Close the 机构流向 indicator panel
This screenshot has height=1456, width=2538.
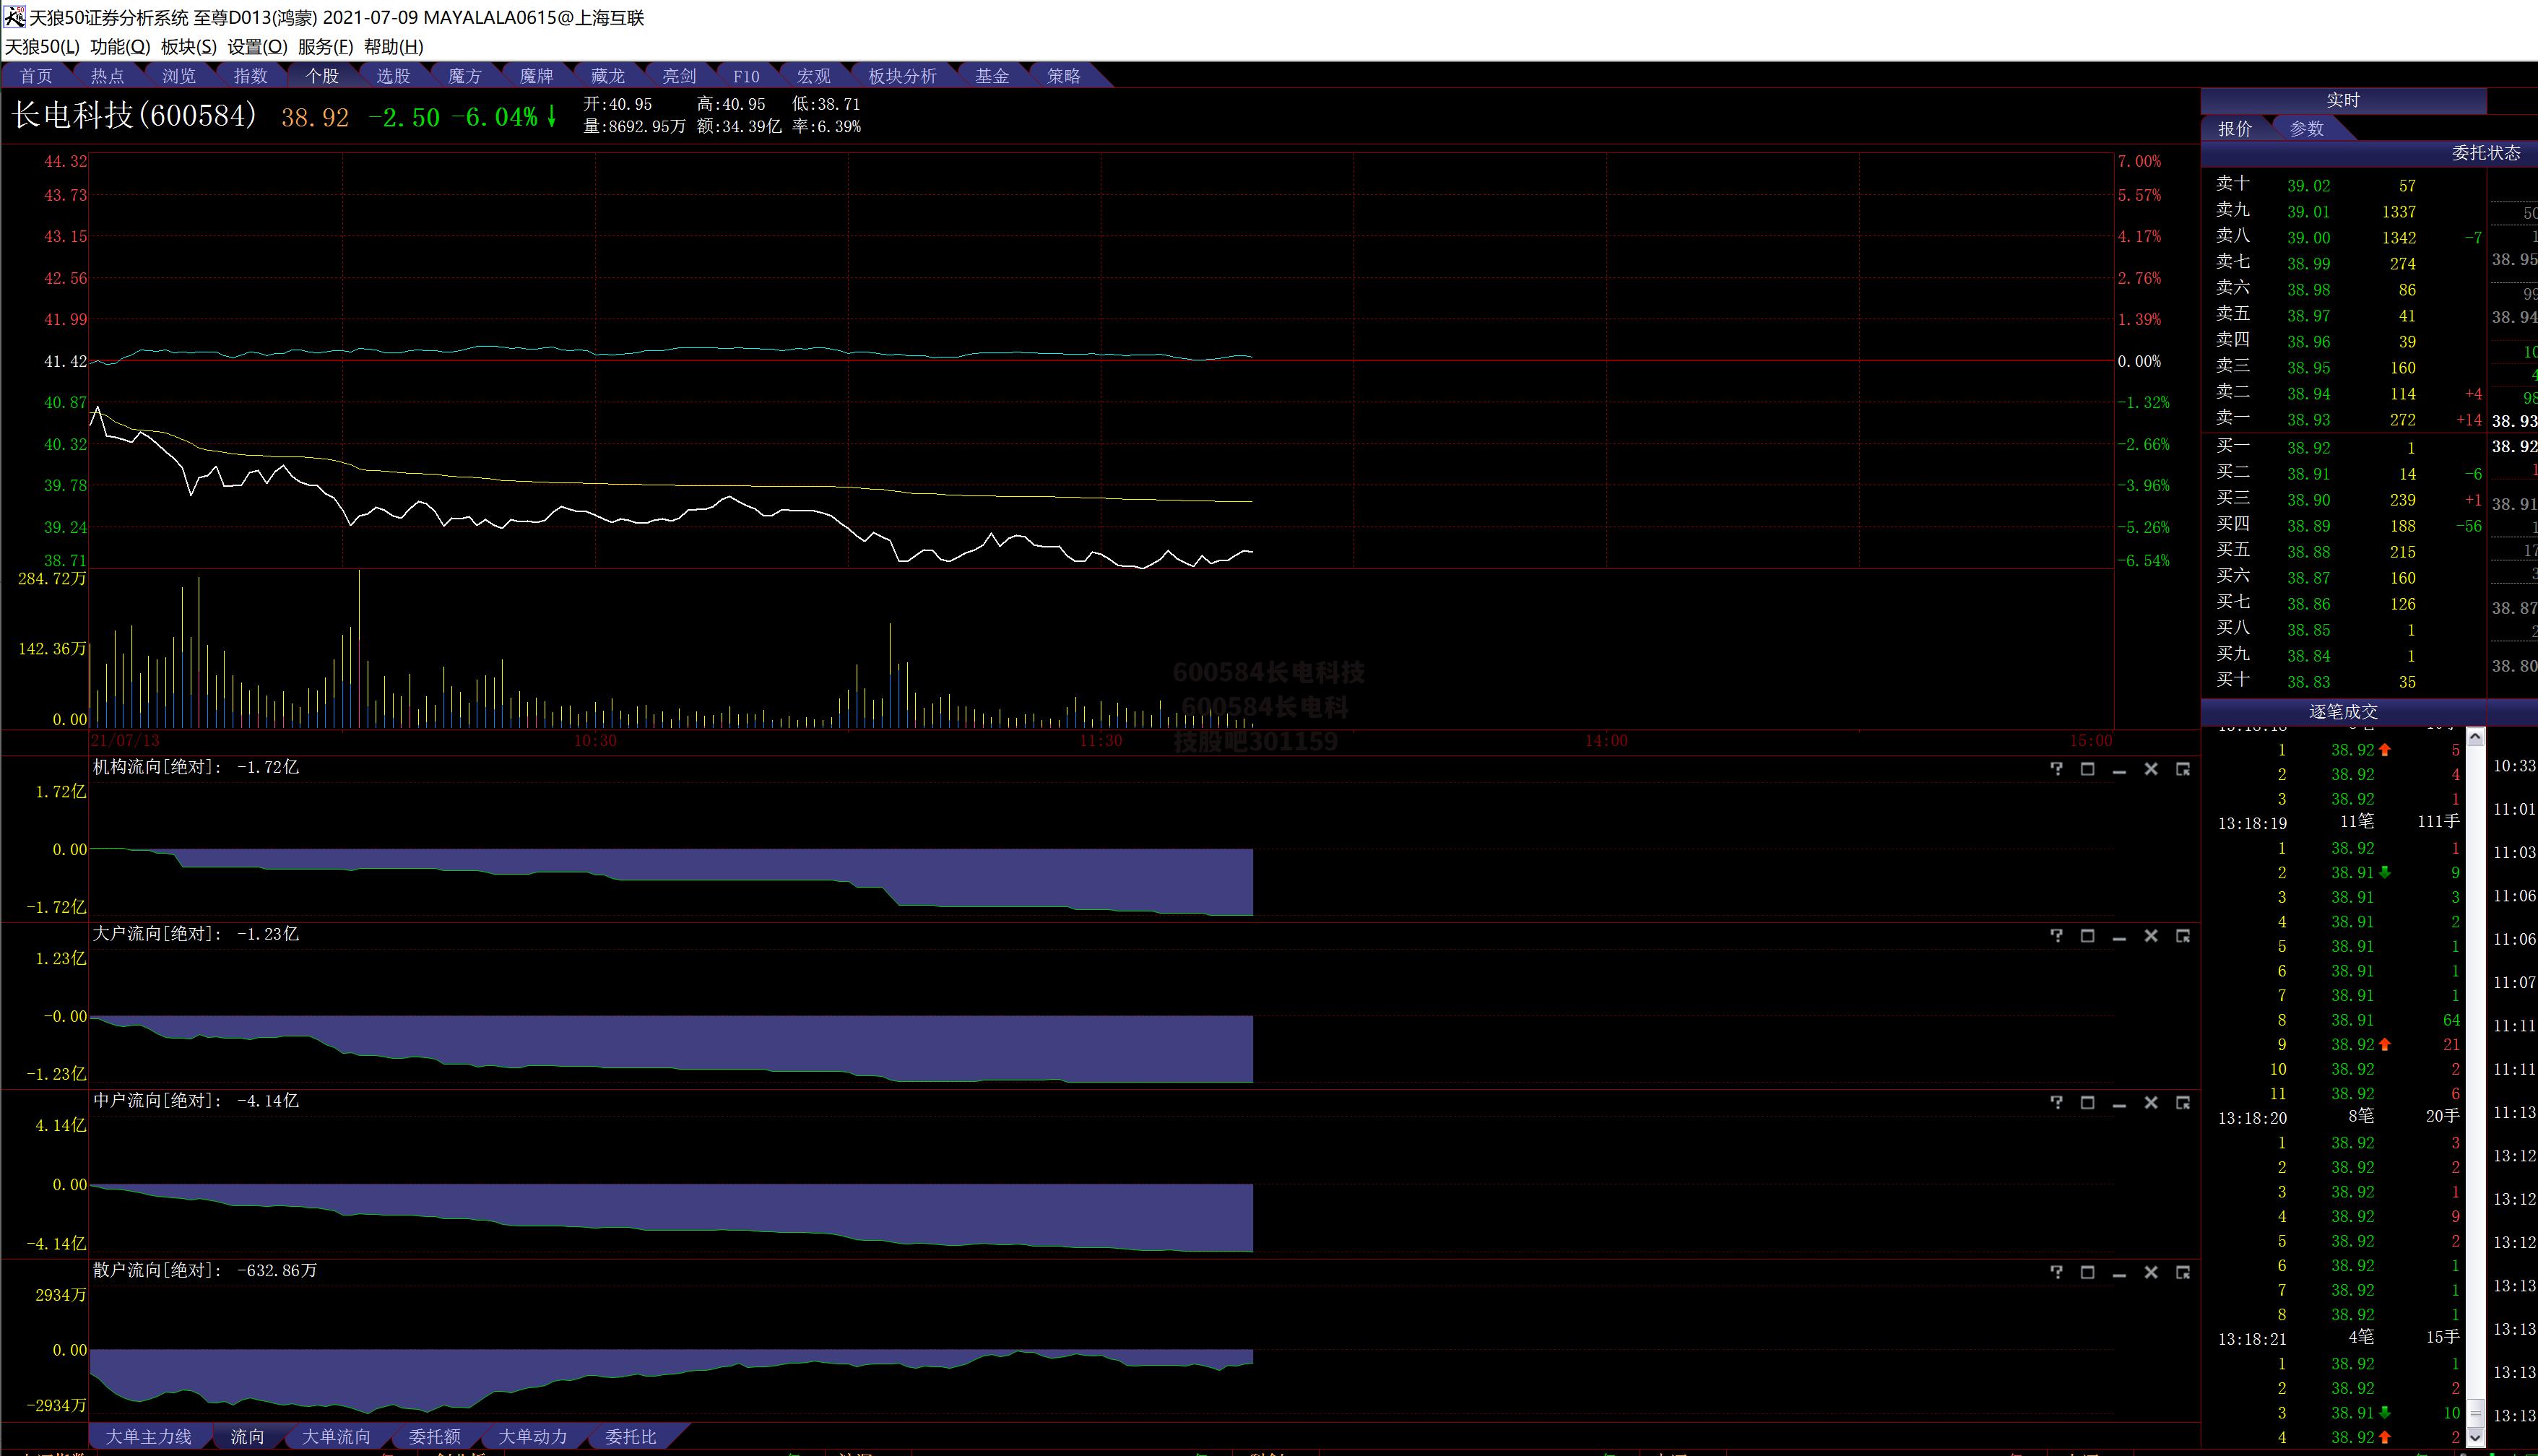2151,769
